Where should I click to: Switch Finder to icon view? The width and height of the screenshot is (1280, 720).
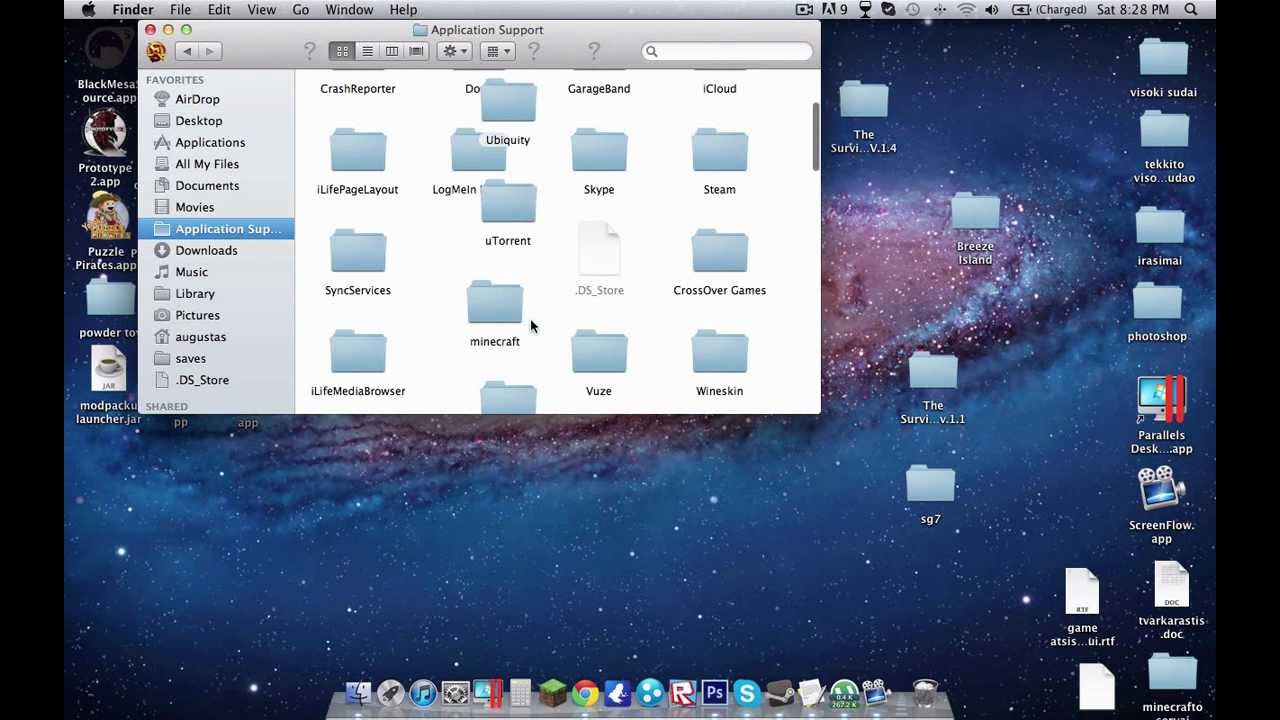click(342, 51)
